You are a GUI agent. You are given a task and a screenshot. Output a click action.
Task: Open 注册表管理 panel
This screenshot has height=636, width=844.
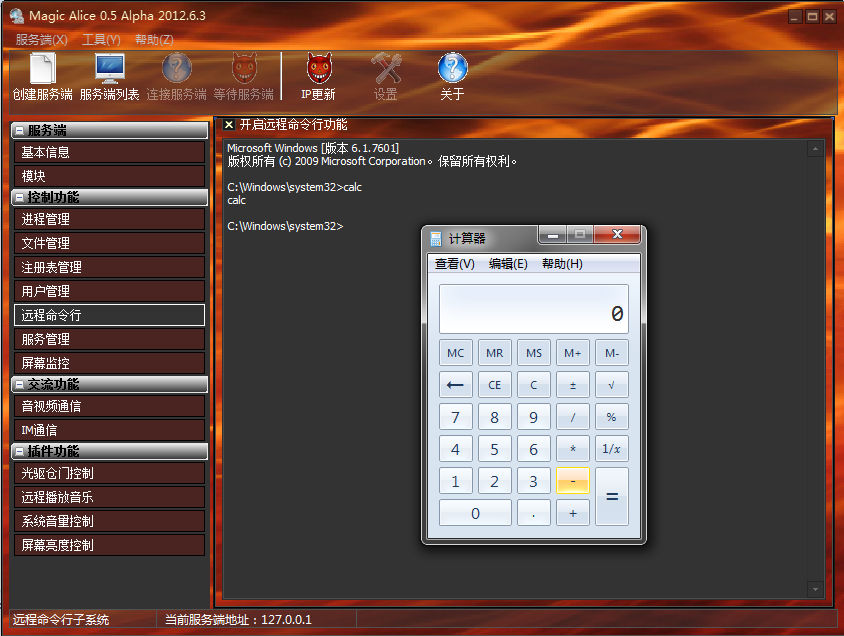[x=109, y=267]
